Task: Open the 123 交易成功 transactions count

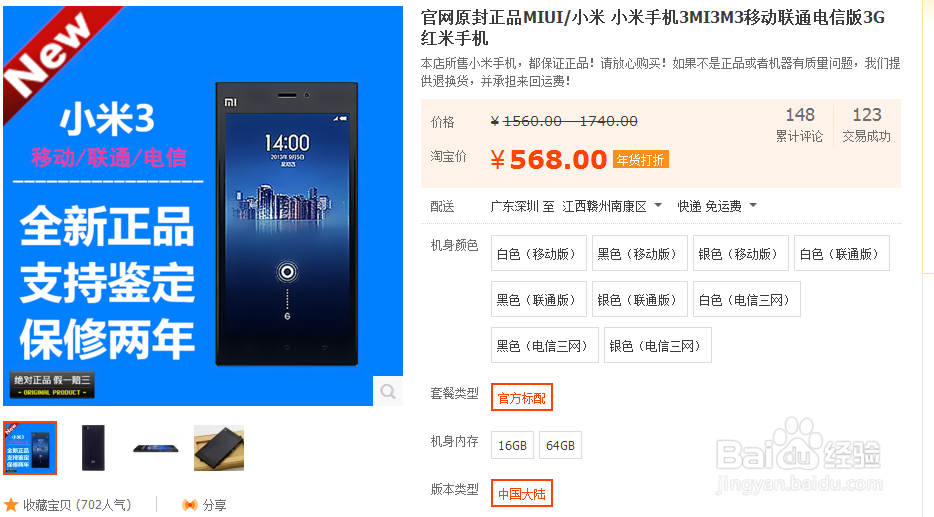Action: 866,124
